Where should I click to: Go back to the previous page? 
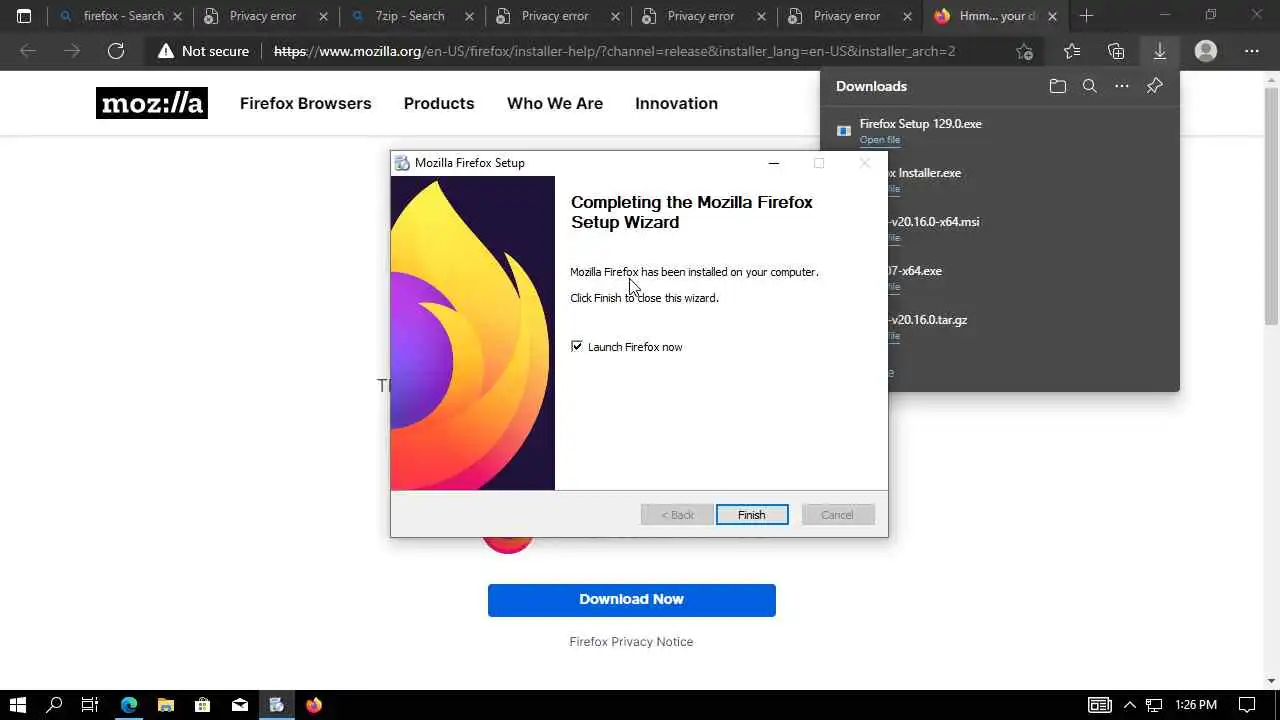pos(28,51)
